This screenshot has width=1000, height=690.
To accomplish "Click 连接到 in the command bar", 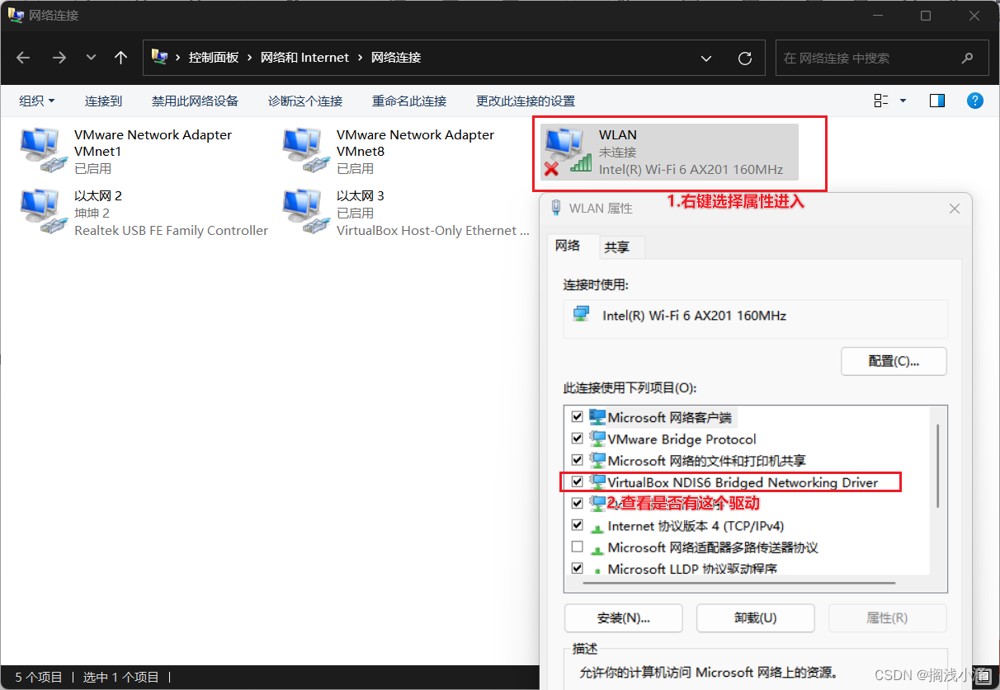I will [x=103, y=101].
